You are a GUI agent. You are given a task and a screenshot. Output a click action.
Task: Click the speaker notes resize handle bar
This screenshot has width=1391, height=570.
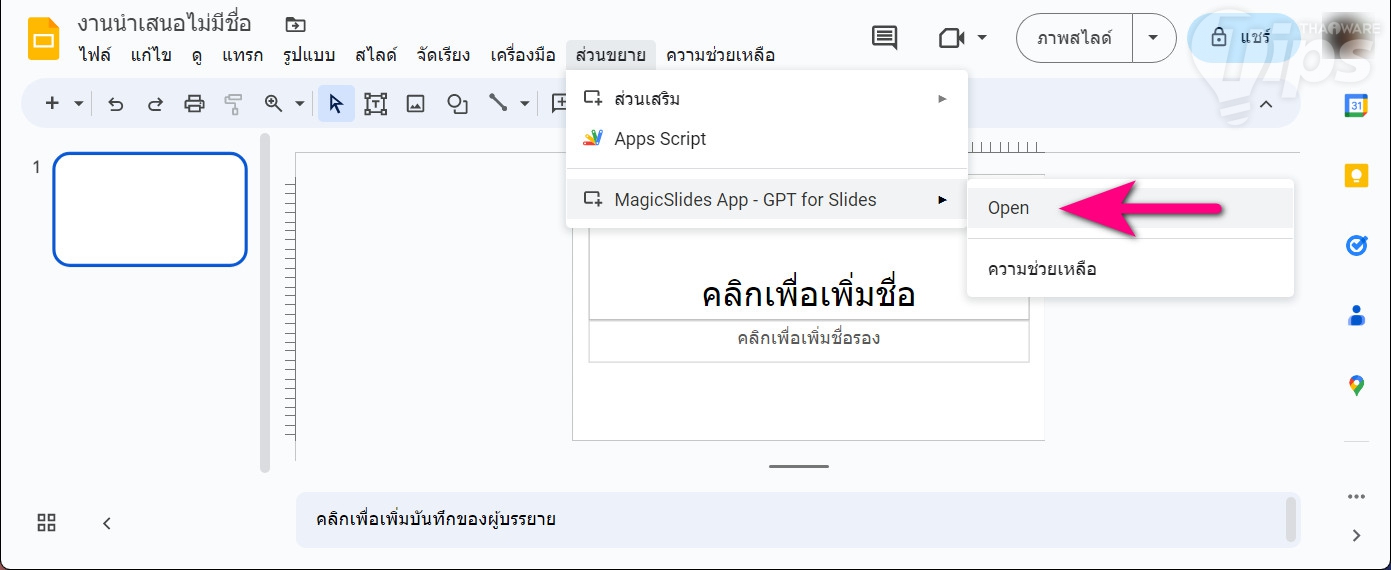[x=799, y=466]
